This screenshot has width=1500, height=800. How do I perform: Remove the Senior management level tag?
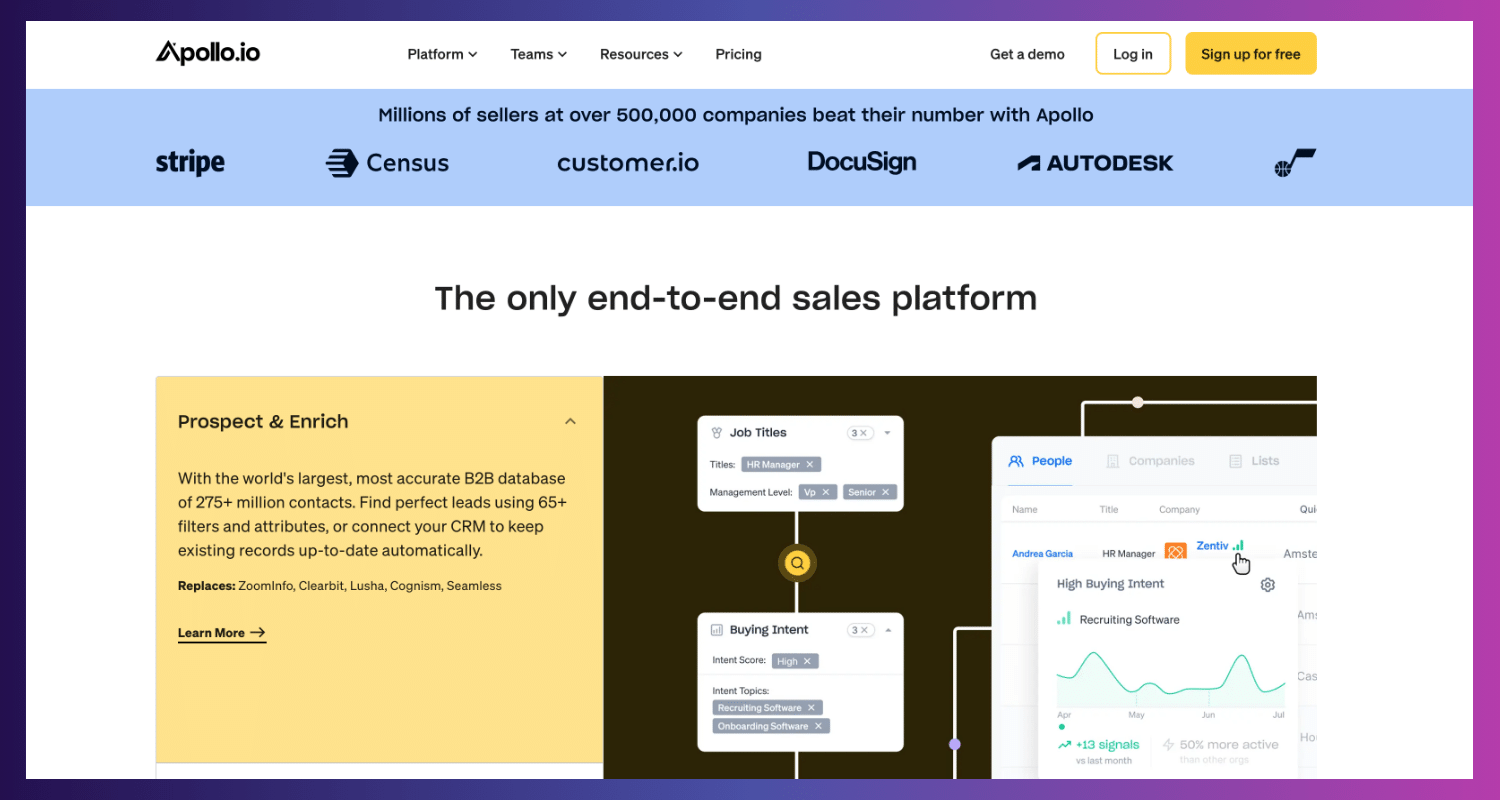click(x=885, y=492)
